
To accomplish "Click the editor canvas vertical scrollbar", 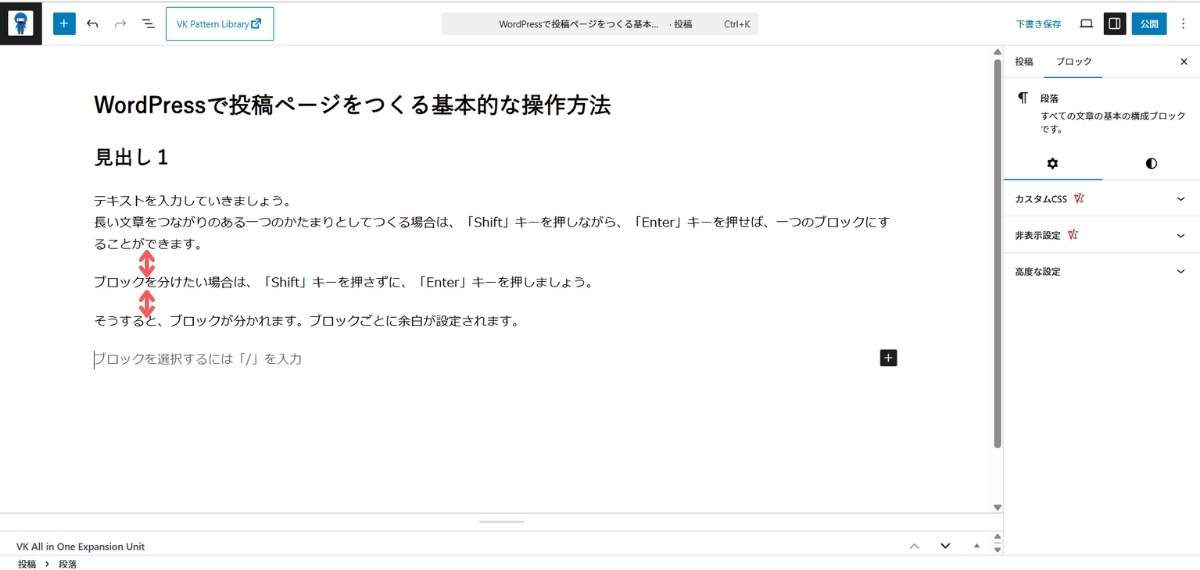I will click(x=997, y=252).
